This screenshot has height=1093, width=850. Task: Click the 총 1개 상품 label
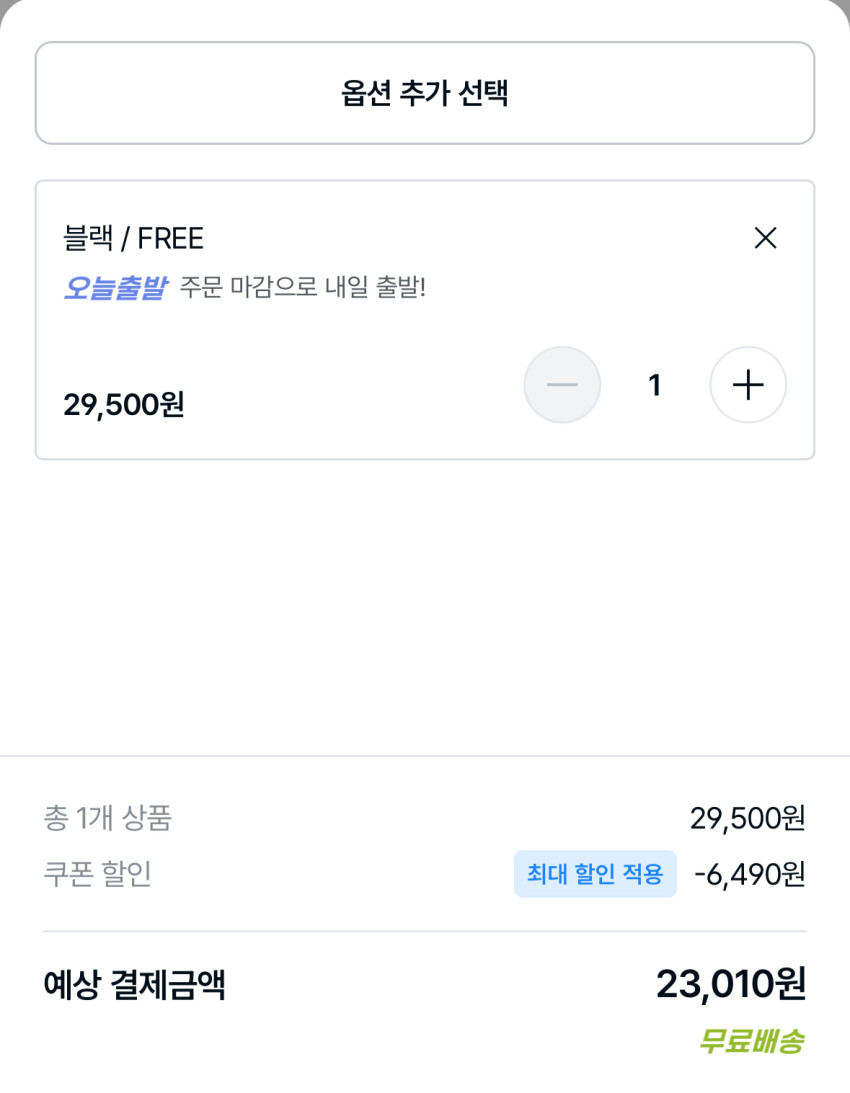(108, 819)
